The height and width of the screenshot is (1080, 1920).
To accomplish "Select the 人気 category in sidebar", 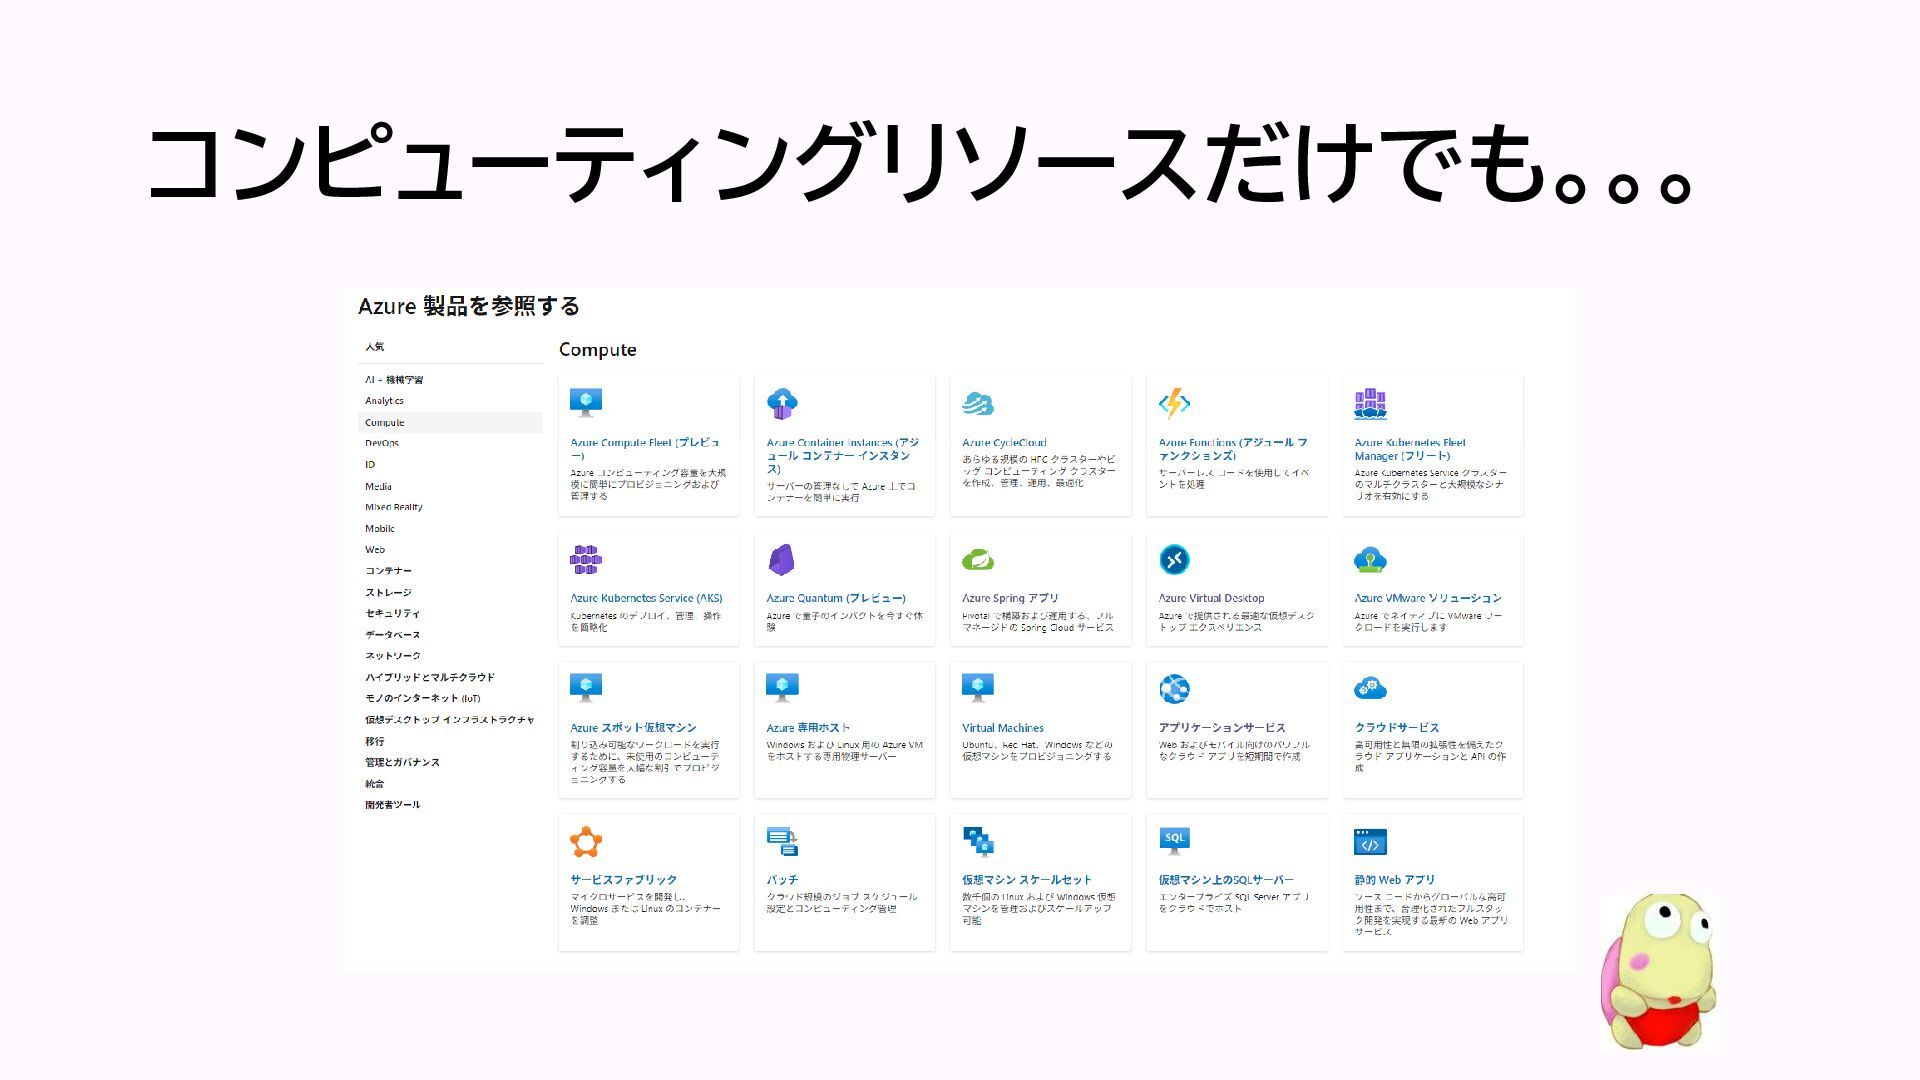I will pyautogui.click(x=375, y=347).
